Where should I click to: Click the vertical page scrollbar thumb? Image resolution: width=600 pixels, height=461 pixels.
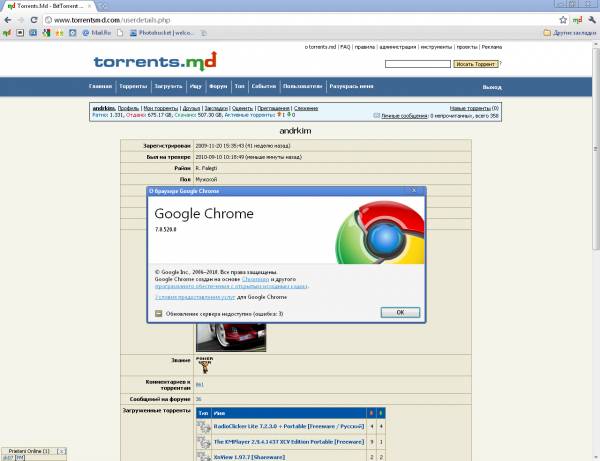(595, 149)
